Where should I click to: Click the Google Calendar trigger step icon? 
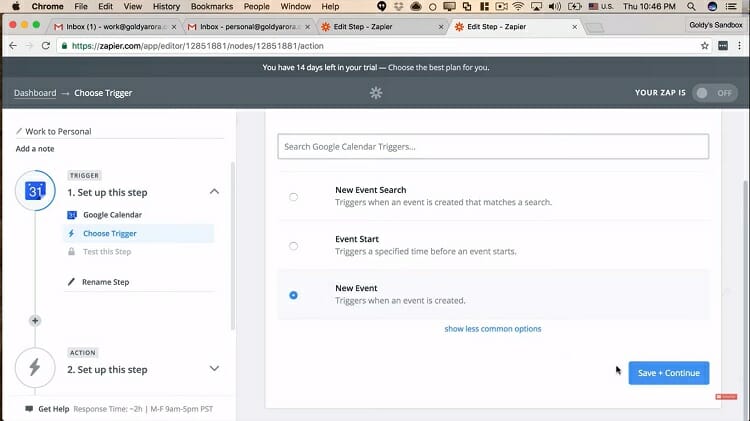(x=35, y=190)
